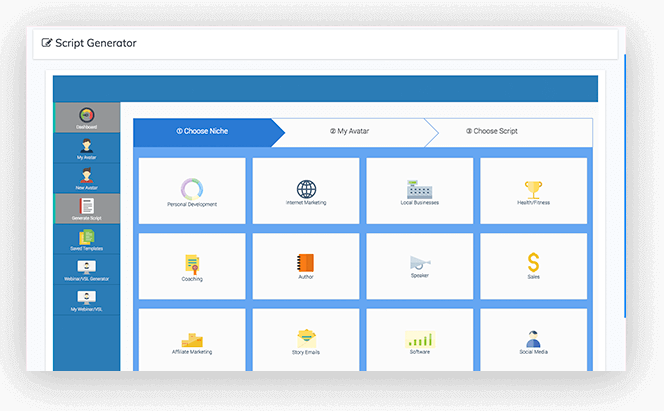Choose the Personal Development niche
Viewport: 664px width, 411px height.
click(x=192, y=191)
